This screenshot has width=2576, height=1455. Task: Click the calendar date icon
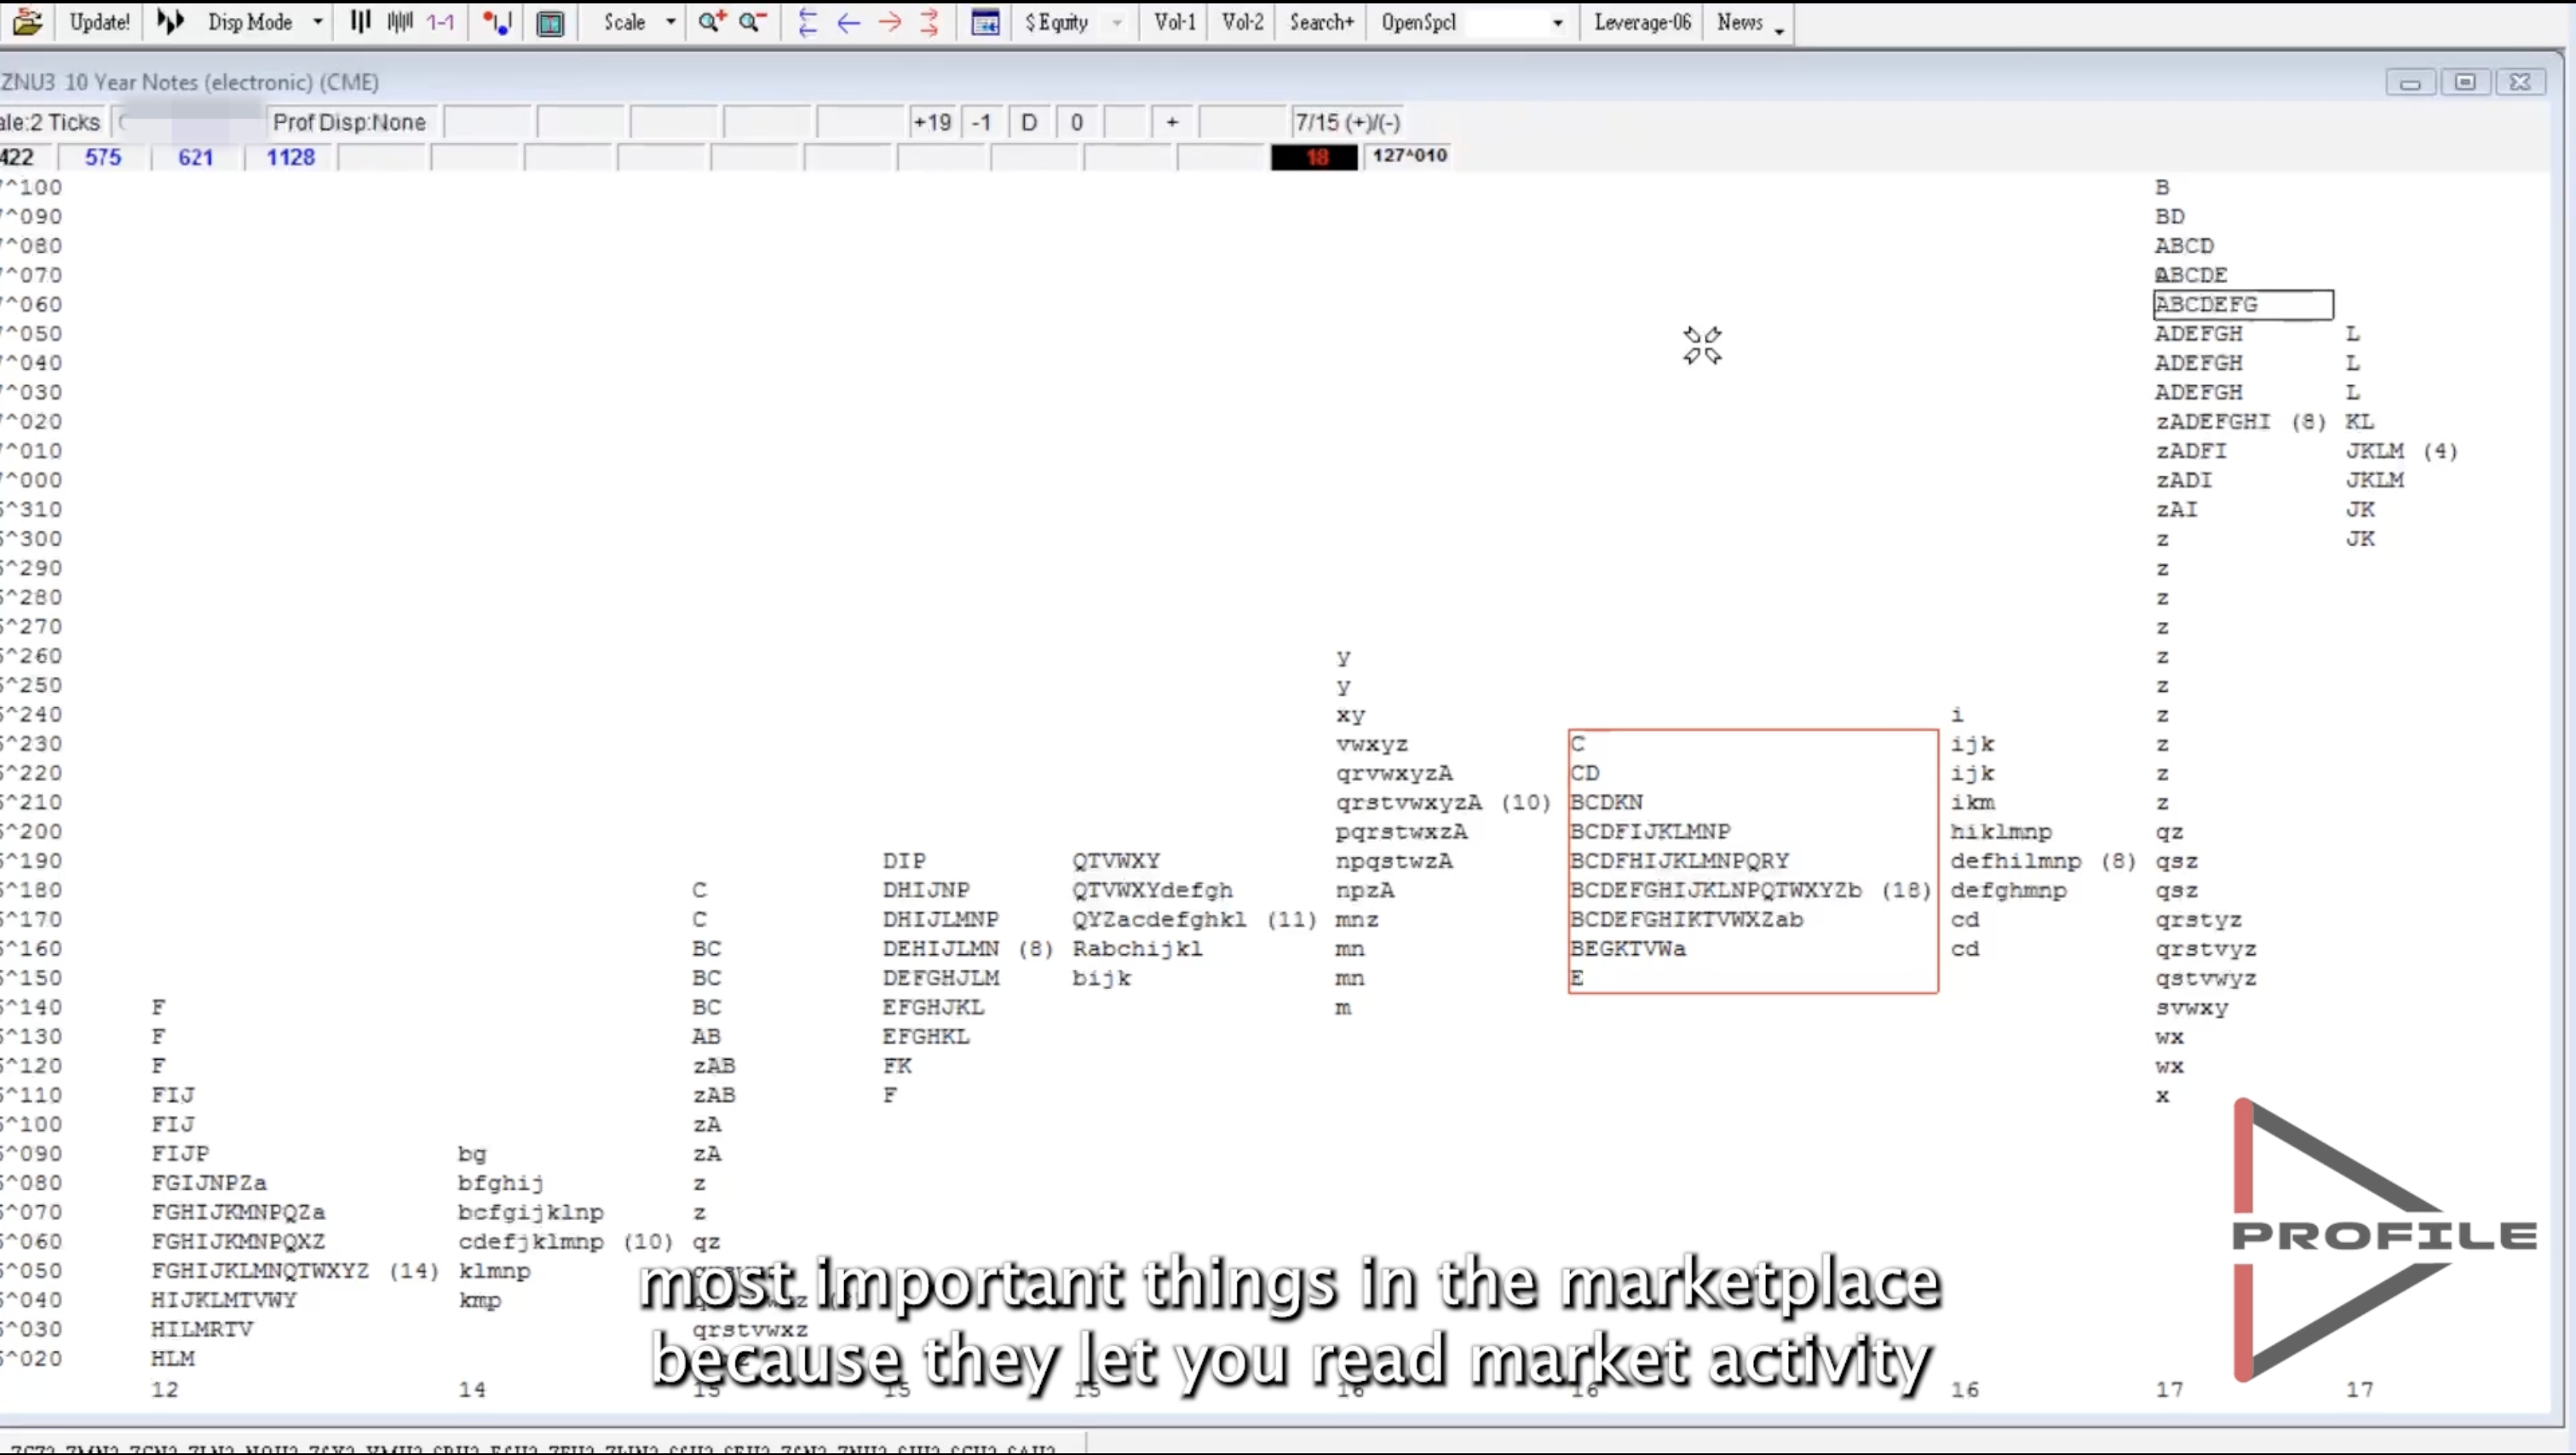point(985,22)
